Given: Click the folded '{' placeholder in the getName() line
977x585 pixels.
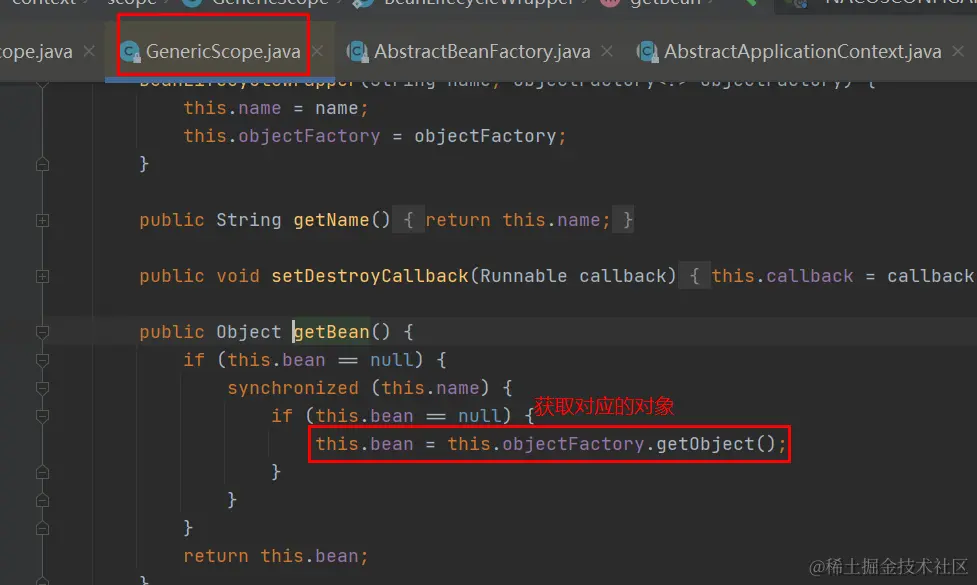Looking at the screenshot, I should 408,220.
